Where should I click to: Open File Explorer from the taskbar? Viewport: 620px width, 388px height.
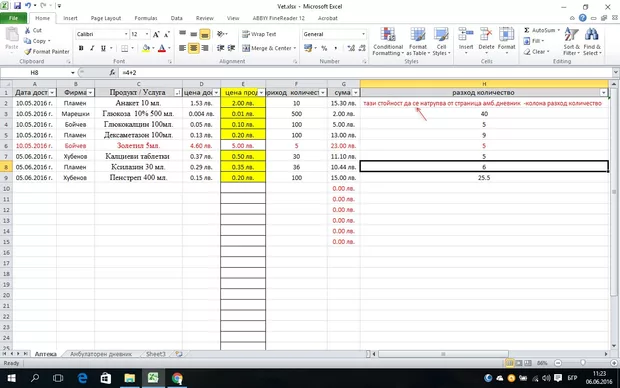tap(130, 379)
